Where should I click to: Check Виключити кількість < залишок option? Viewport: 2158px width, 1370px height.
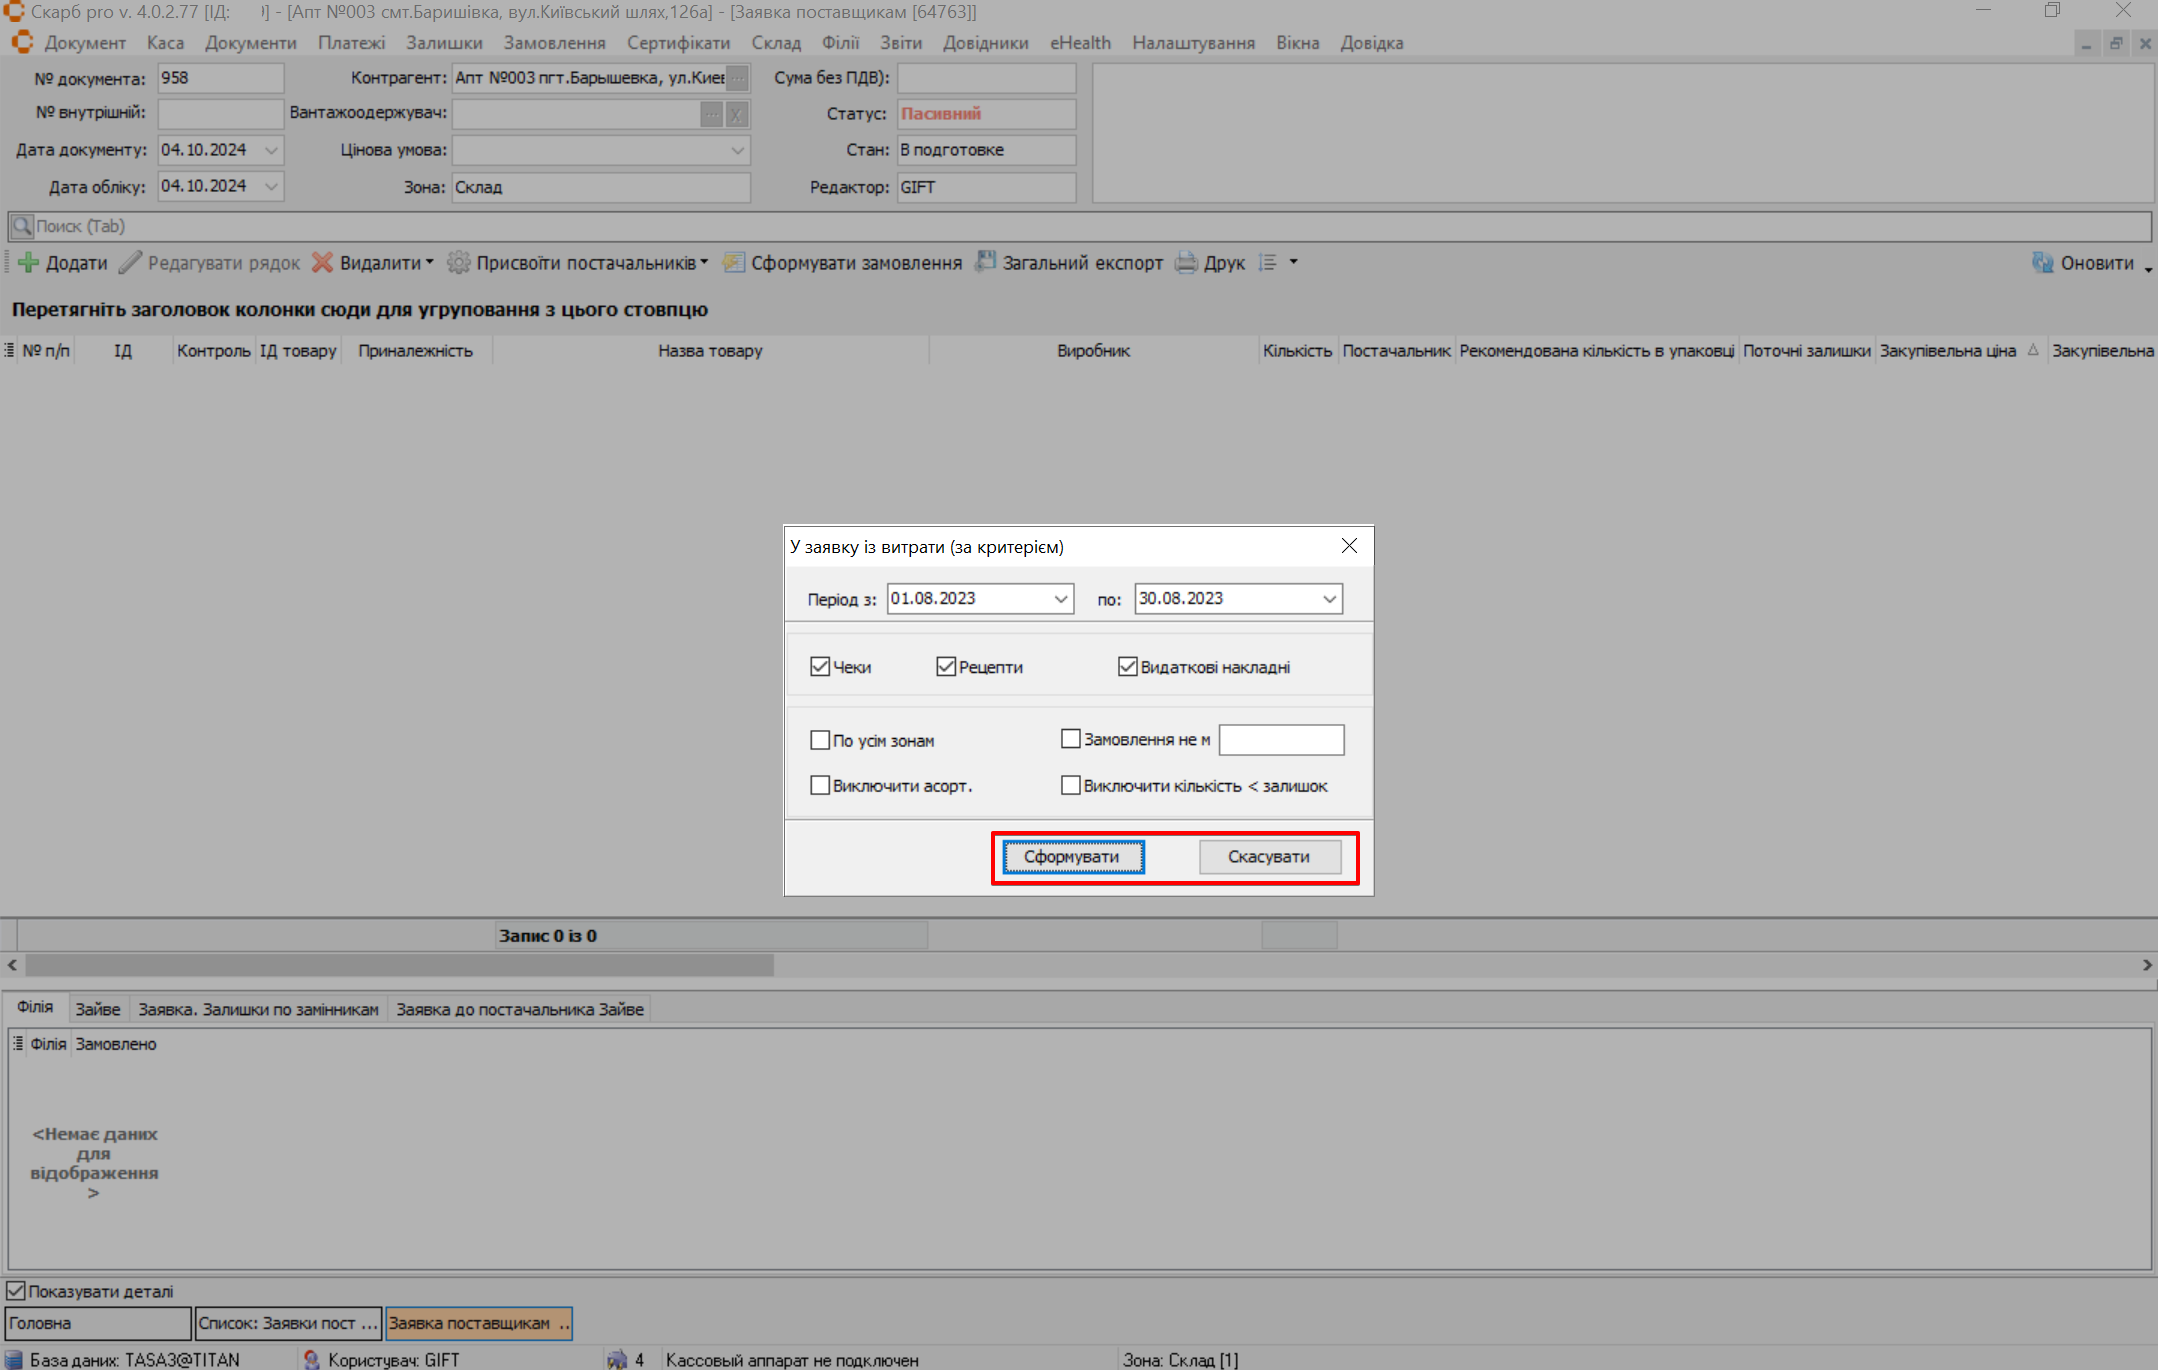coord(1071,786)
